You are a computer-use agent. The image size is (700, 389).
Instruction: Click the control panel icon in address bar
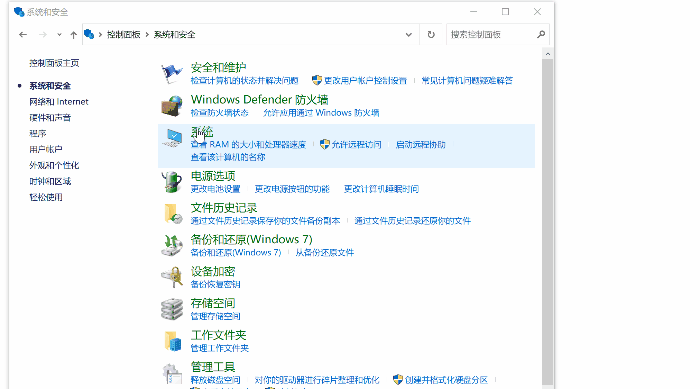(89, 34)
